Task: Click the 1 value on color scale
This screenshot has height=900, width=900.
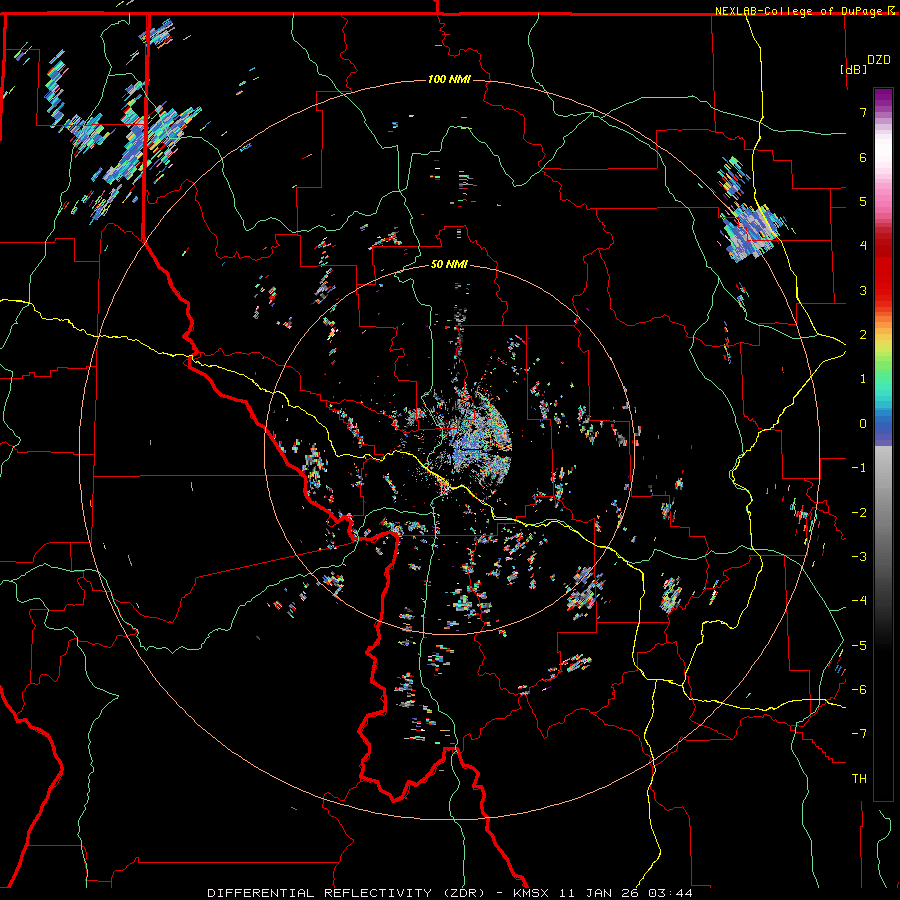Action: point(863,379)
